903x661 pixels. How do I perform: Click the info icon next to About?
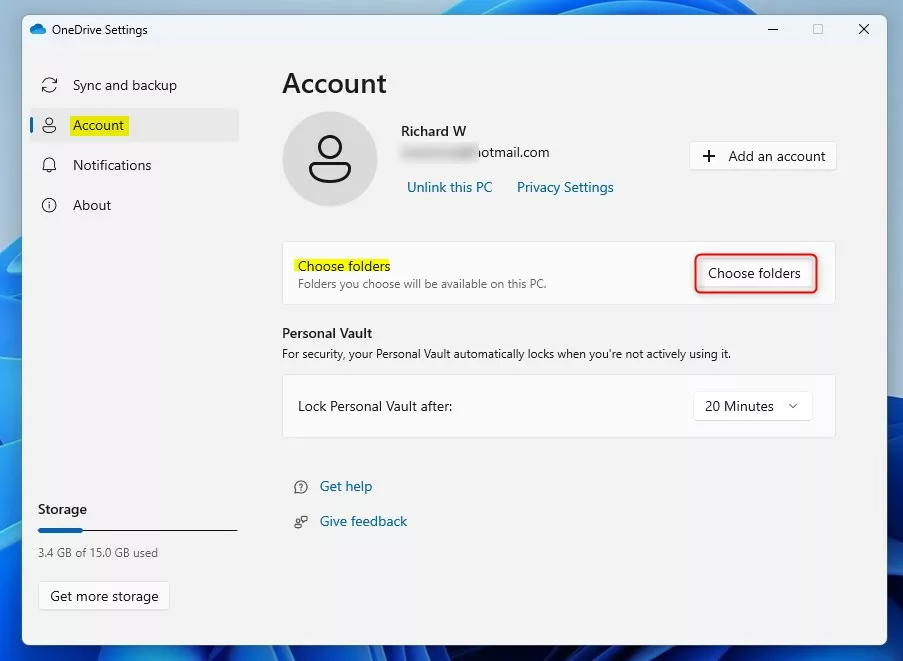[50, 205]
